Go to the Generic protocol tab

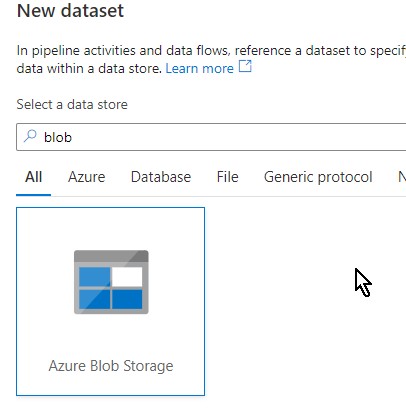318,177
